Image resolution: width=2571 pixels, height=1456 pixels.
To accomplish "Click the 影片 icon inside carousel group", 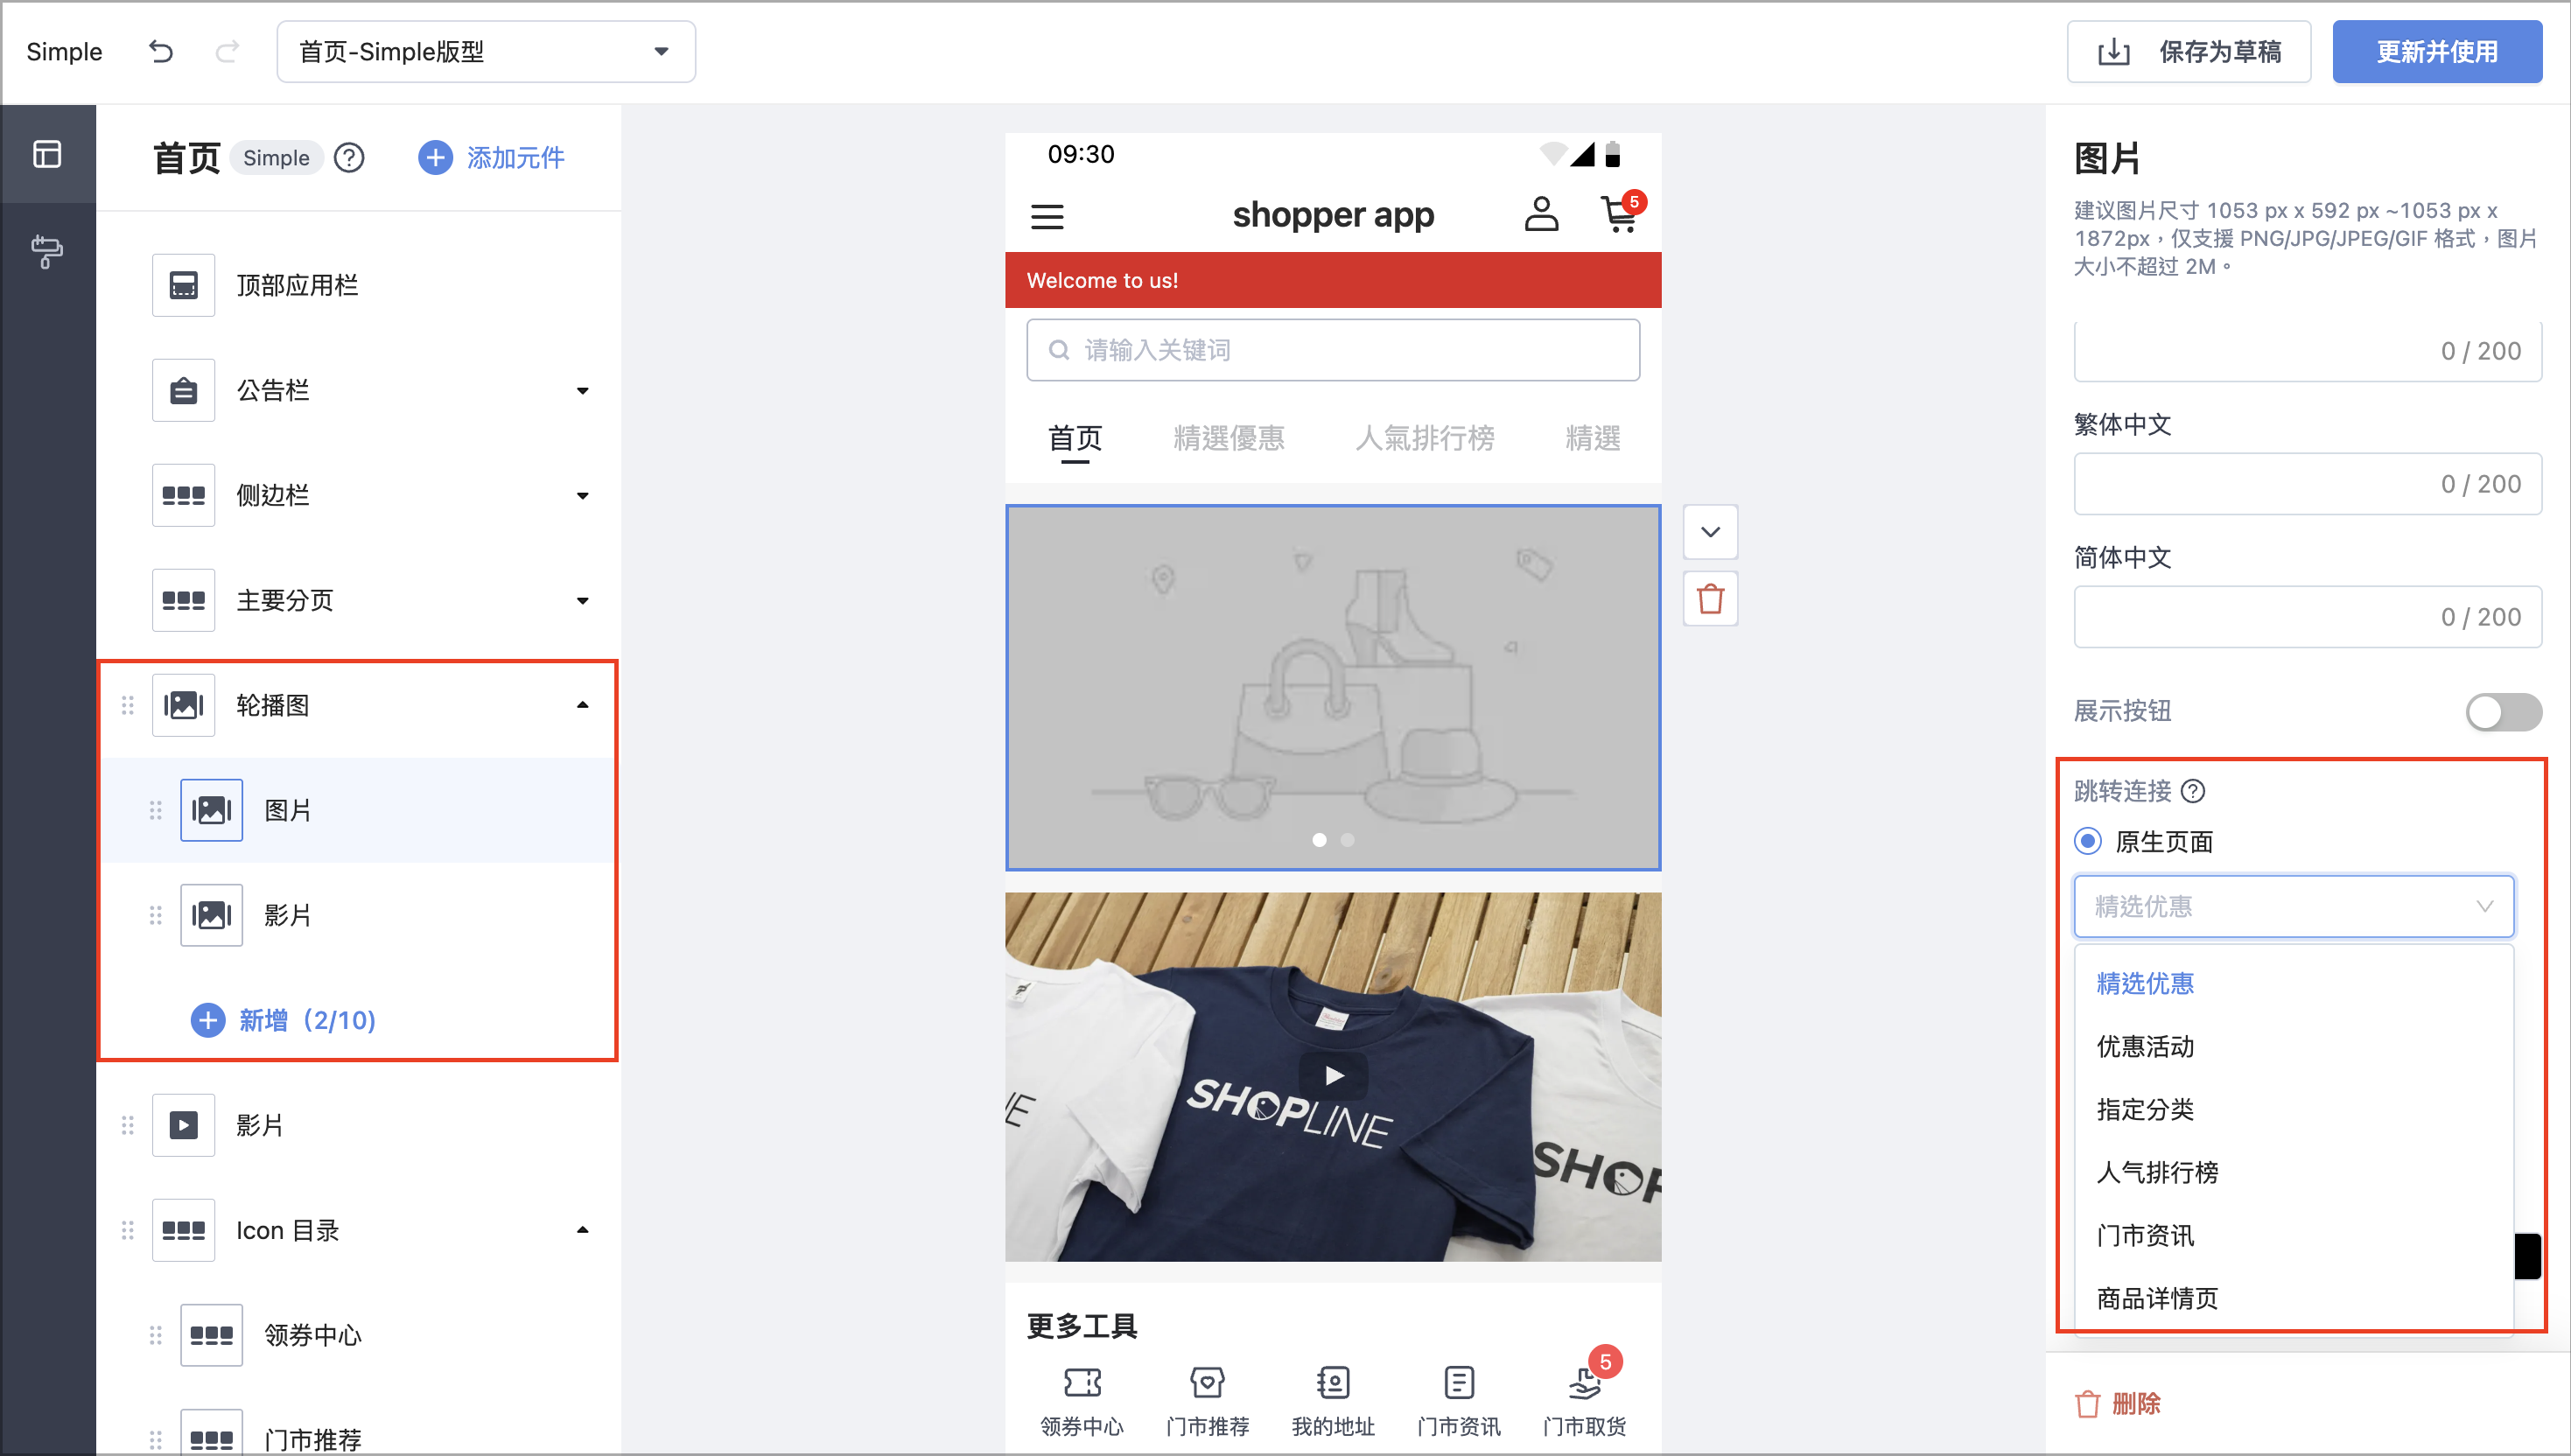I will coord(211,915).
